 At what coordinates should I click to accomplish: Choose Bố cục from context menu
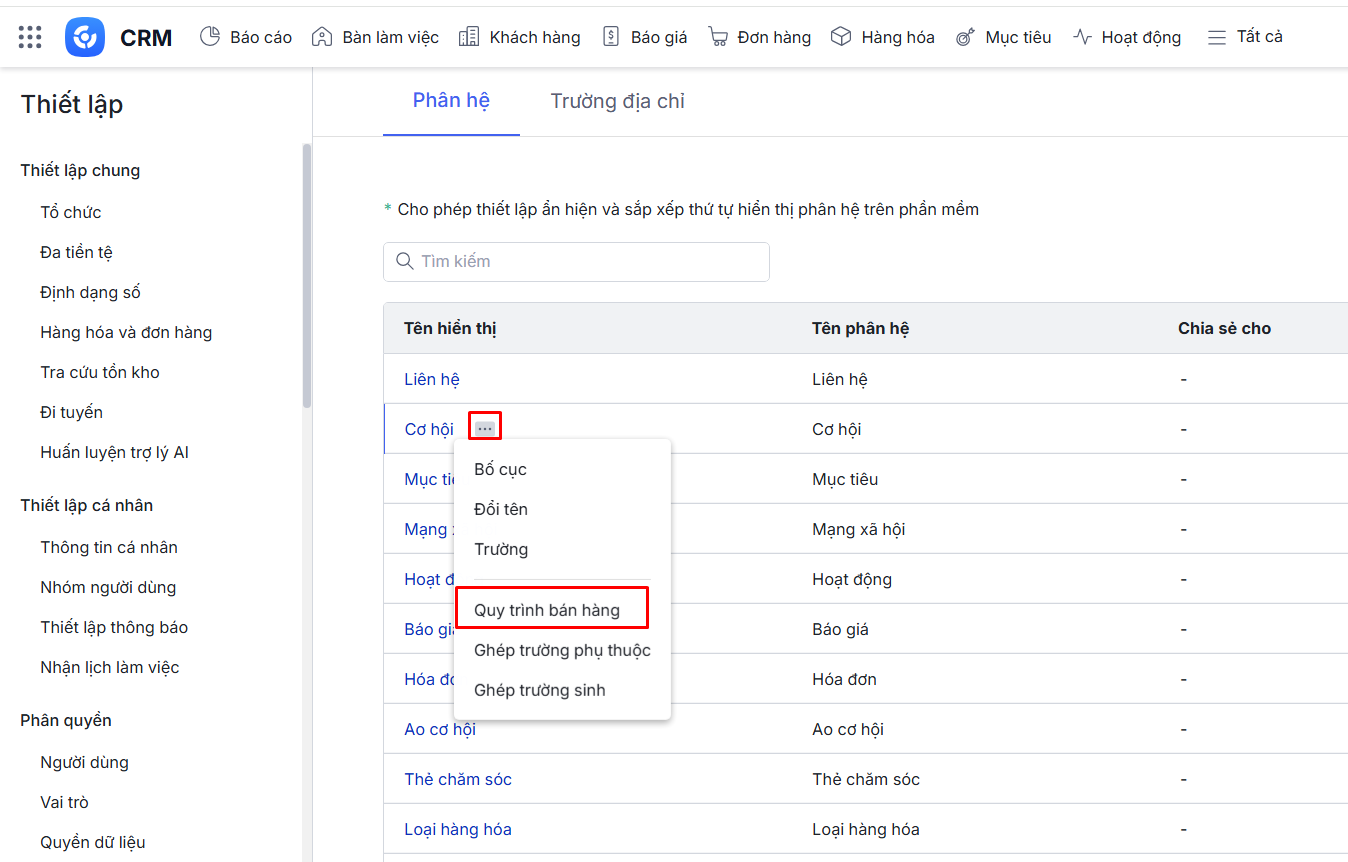pos(500,469)
